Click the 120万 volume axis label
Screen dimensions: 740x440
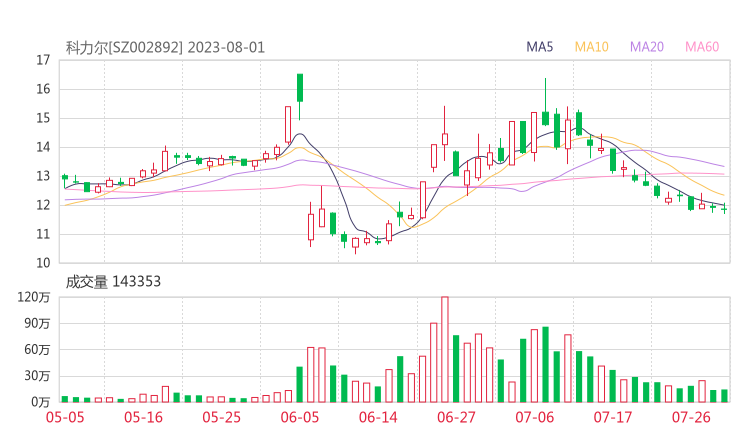[x=34, y=297]
